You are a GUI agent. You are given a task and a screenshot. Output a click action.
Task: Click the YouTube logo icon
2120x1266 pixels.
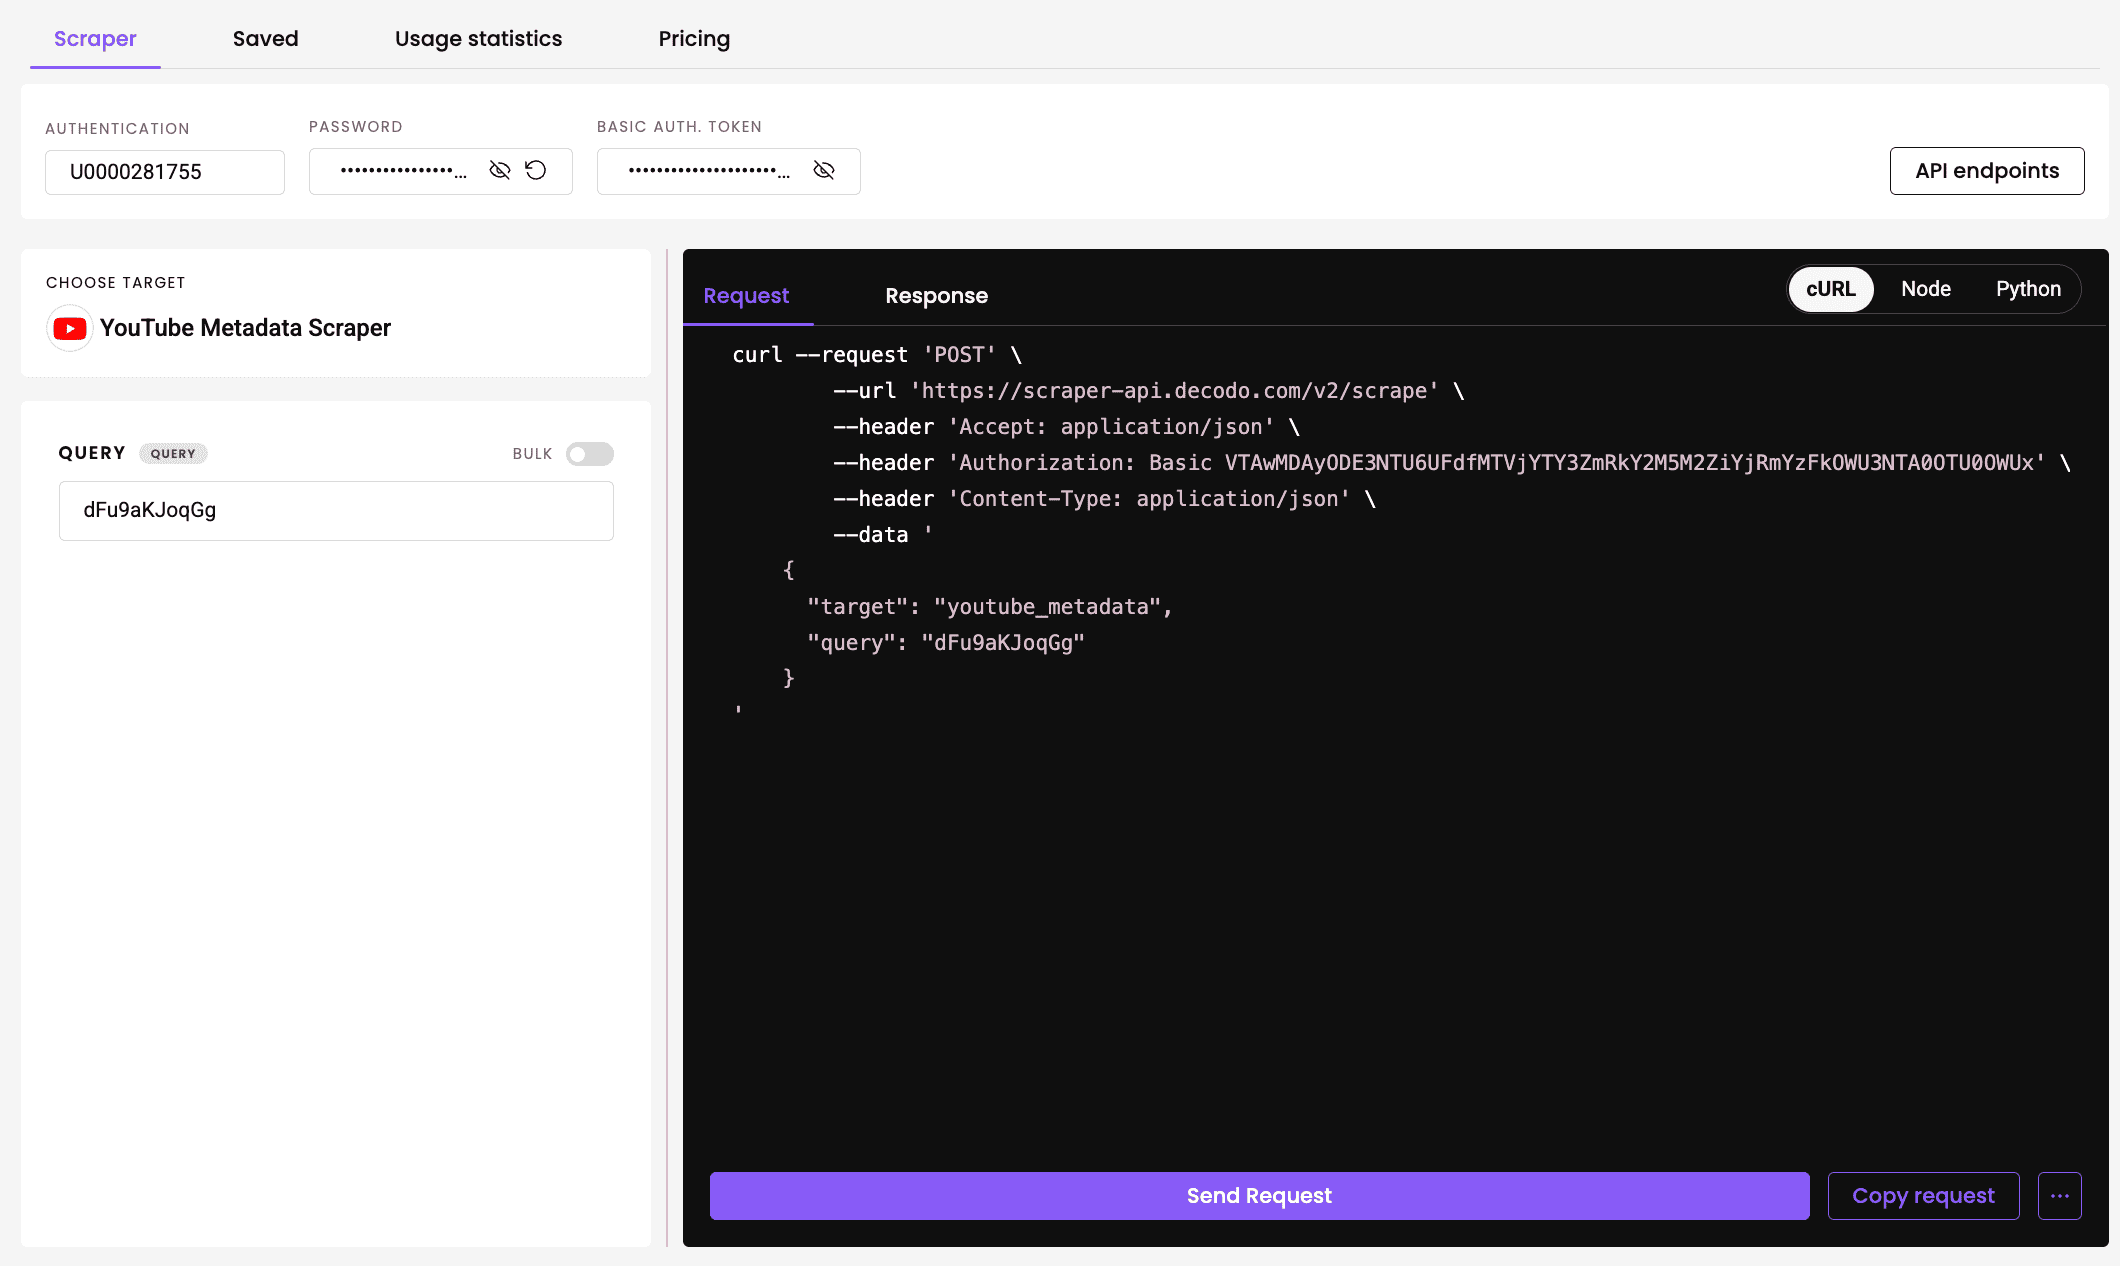(x=70, y=328)
